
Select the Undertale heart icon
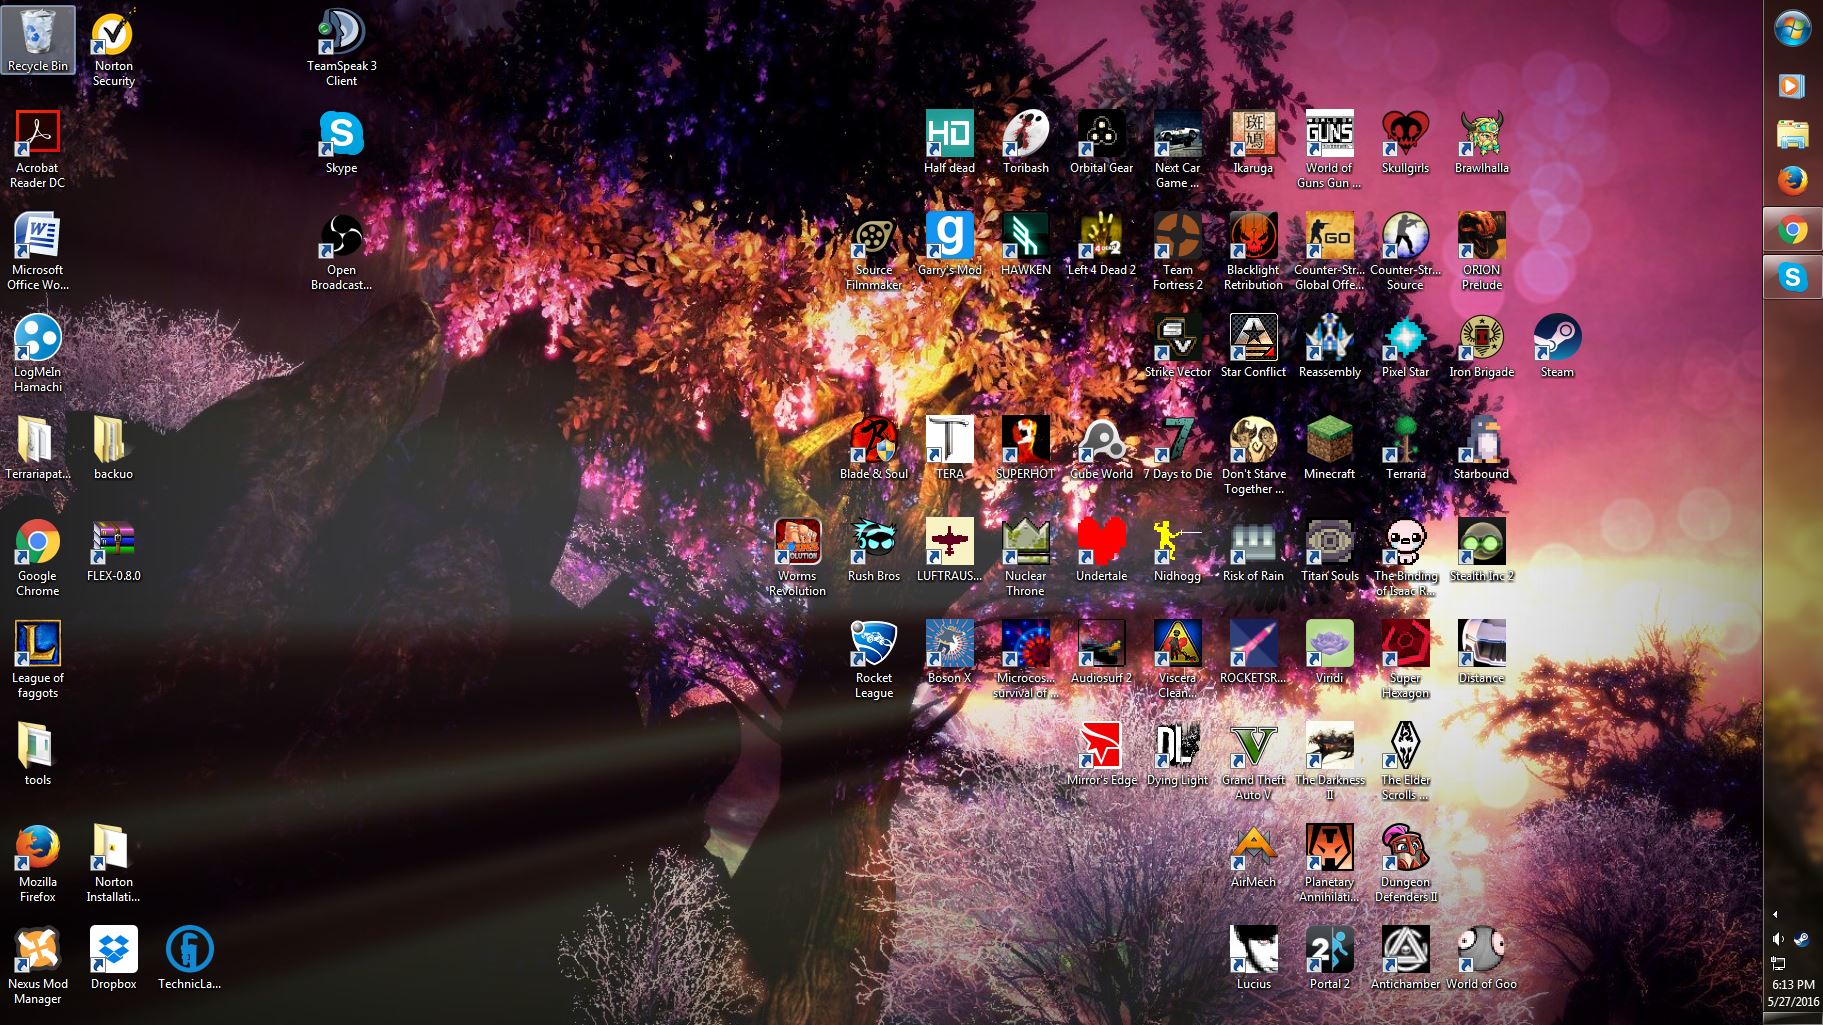click(x=1101, y=550)
